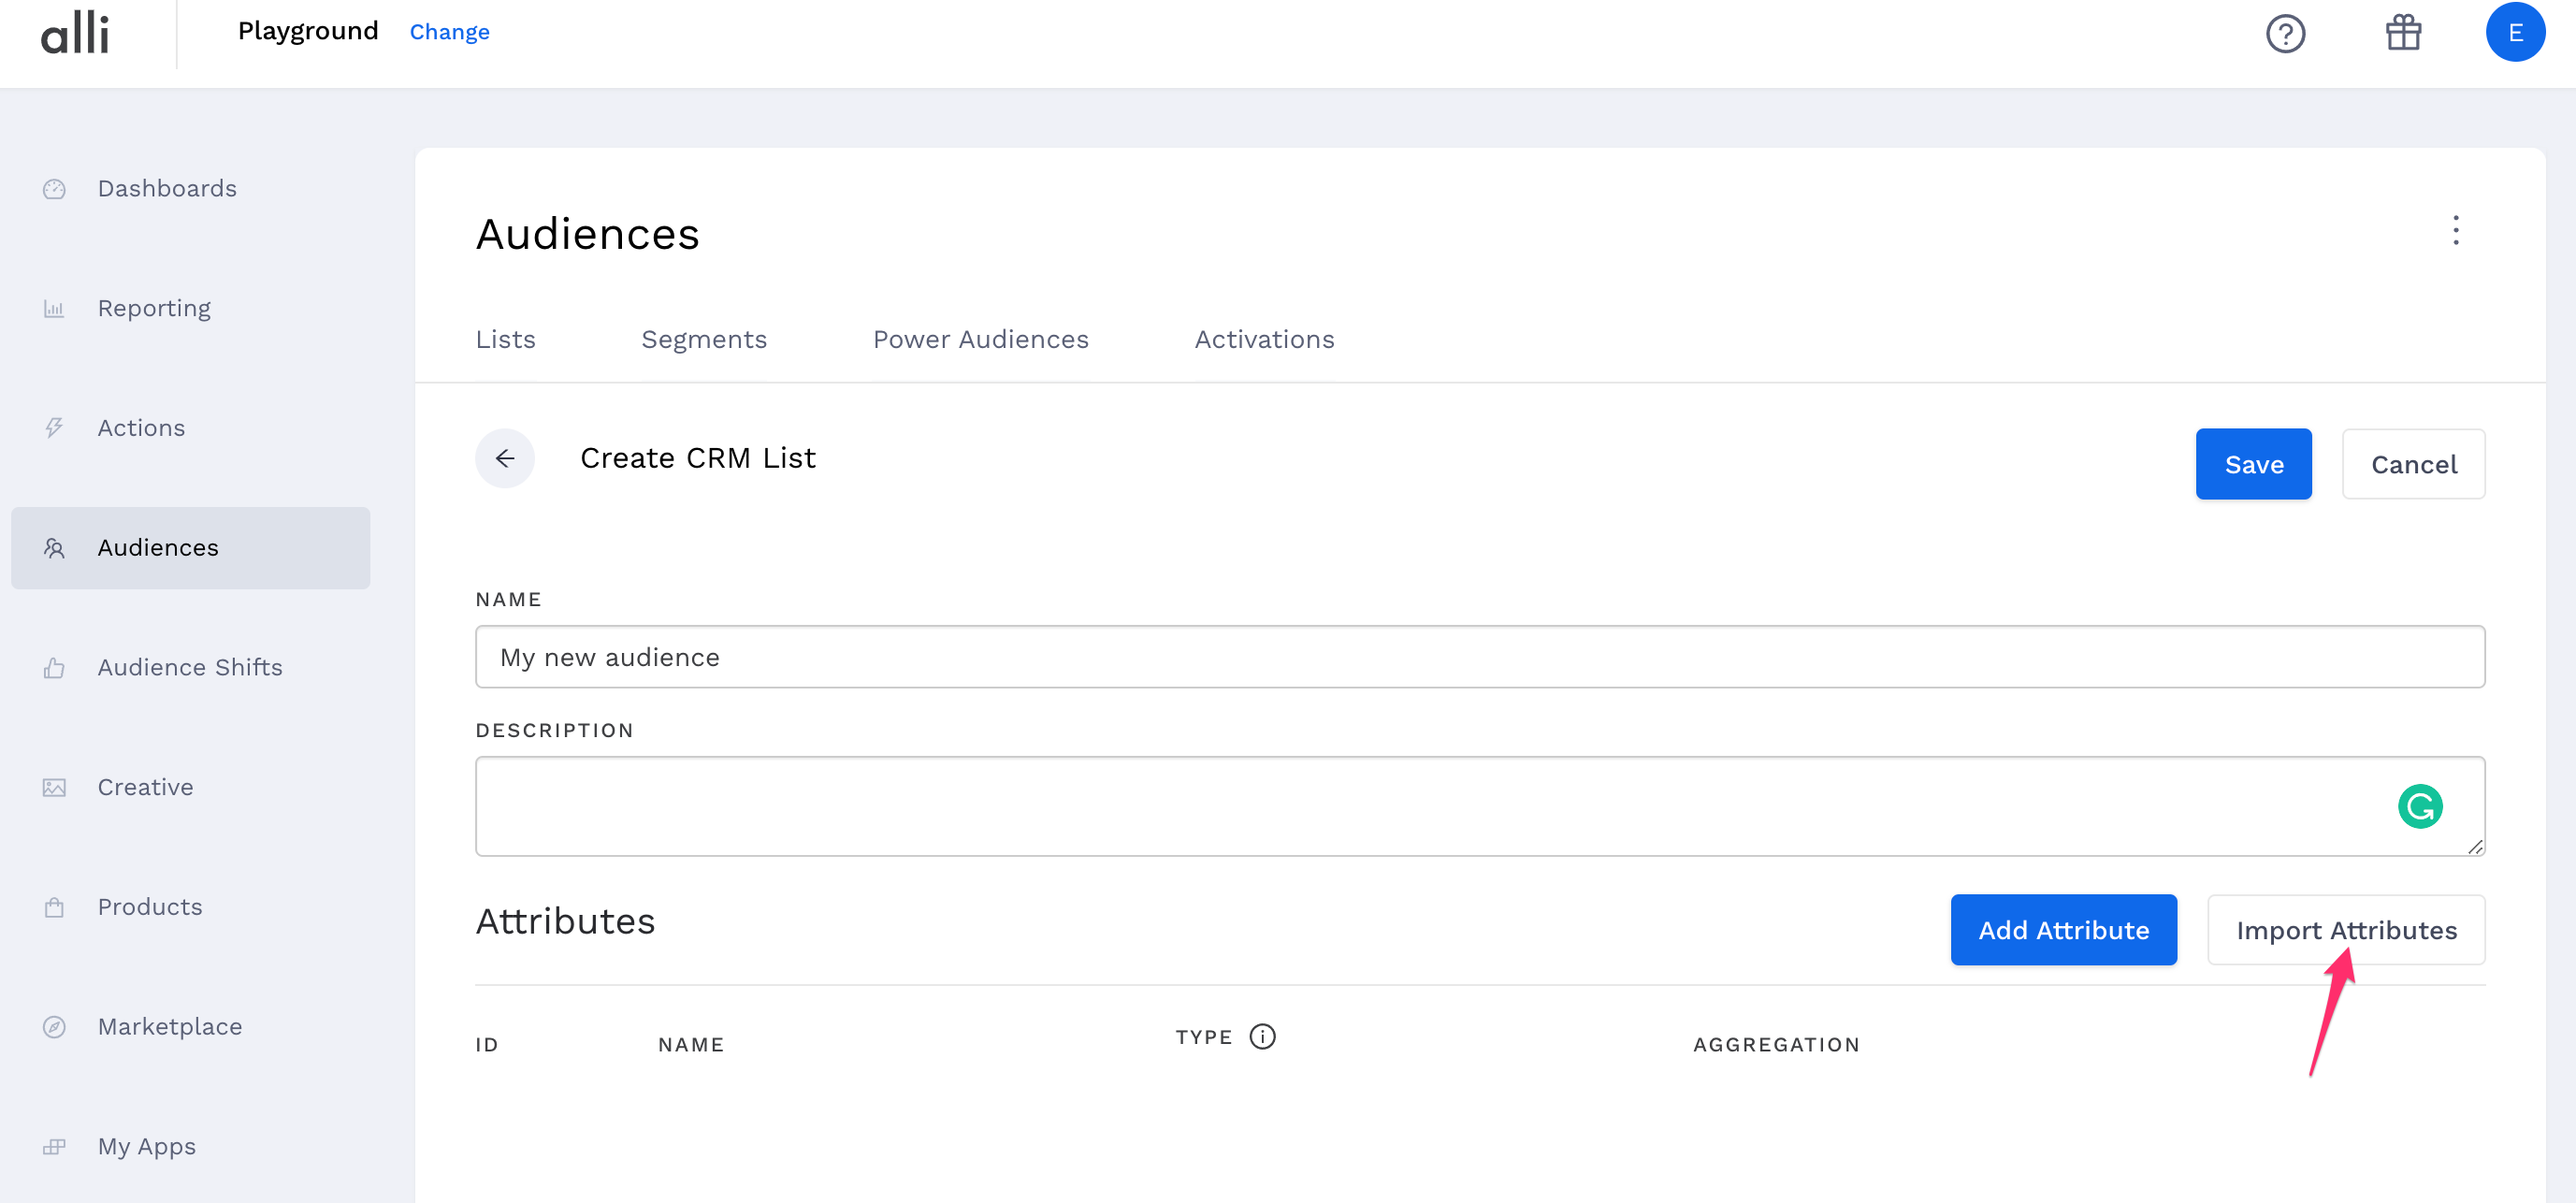Open the Creative image icon
Viewport: 2576px width, 1203px height.
[x=54, y=787]
